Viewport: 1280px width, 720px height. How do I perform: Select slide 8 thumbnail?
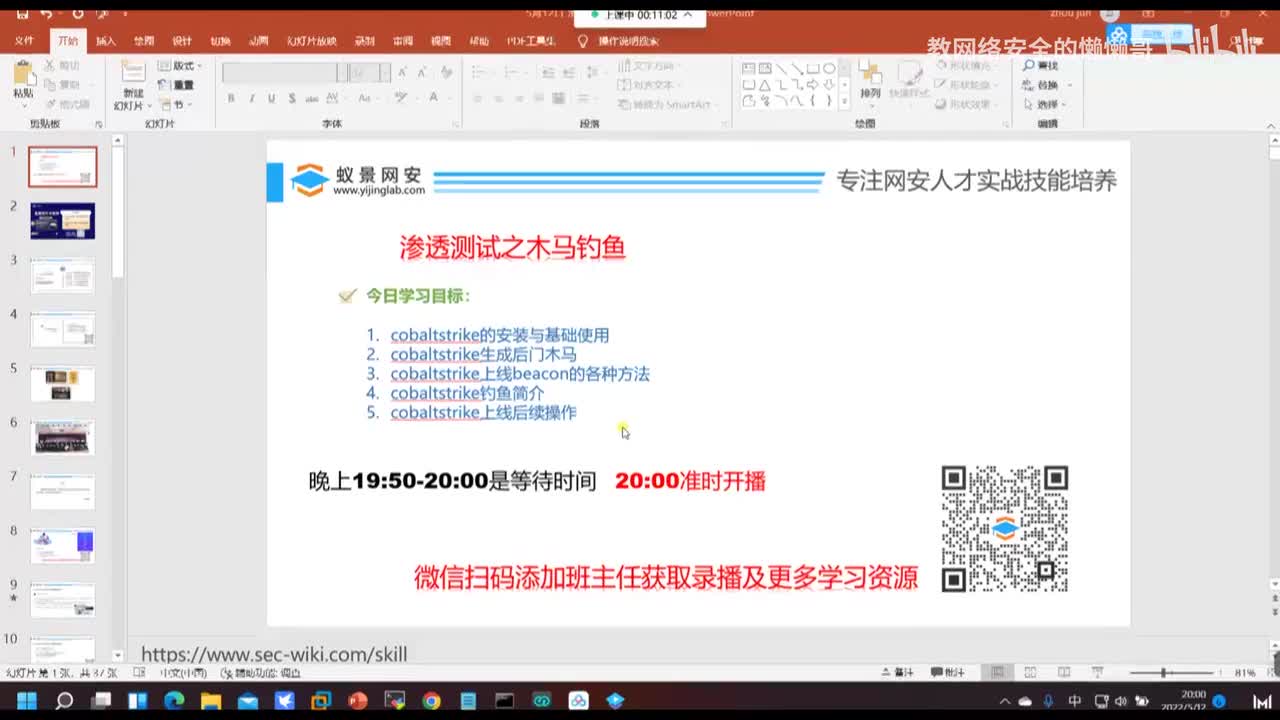tap(62, 546)
